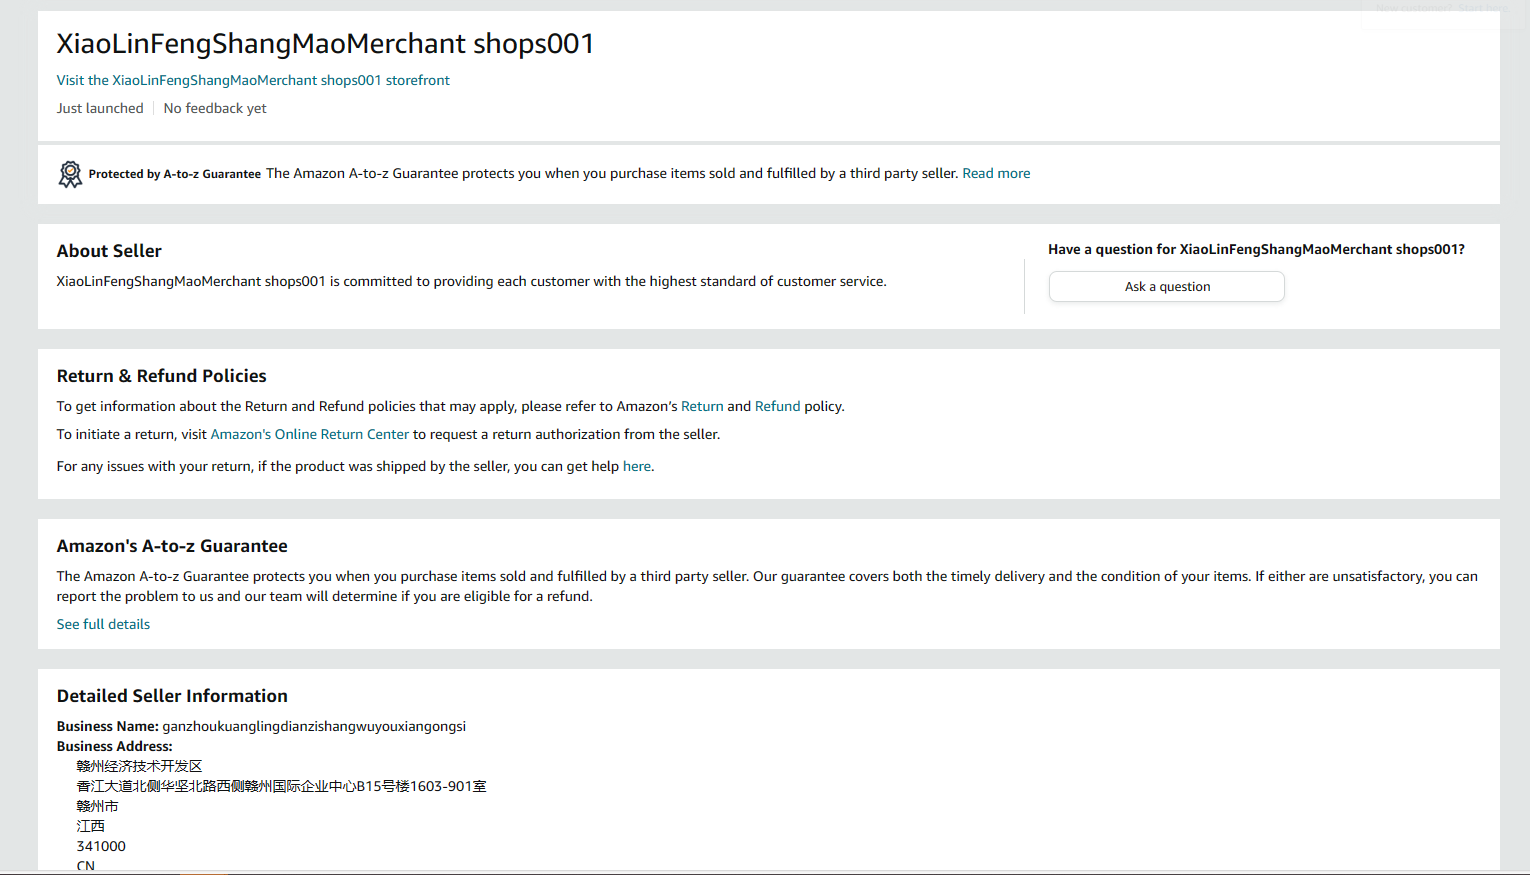Click the "here" return help link
Image resolution: width=1530 pixels, height=875 pixels.
pos(636,466)
